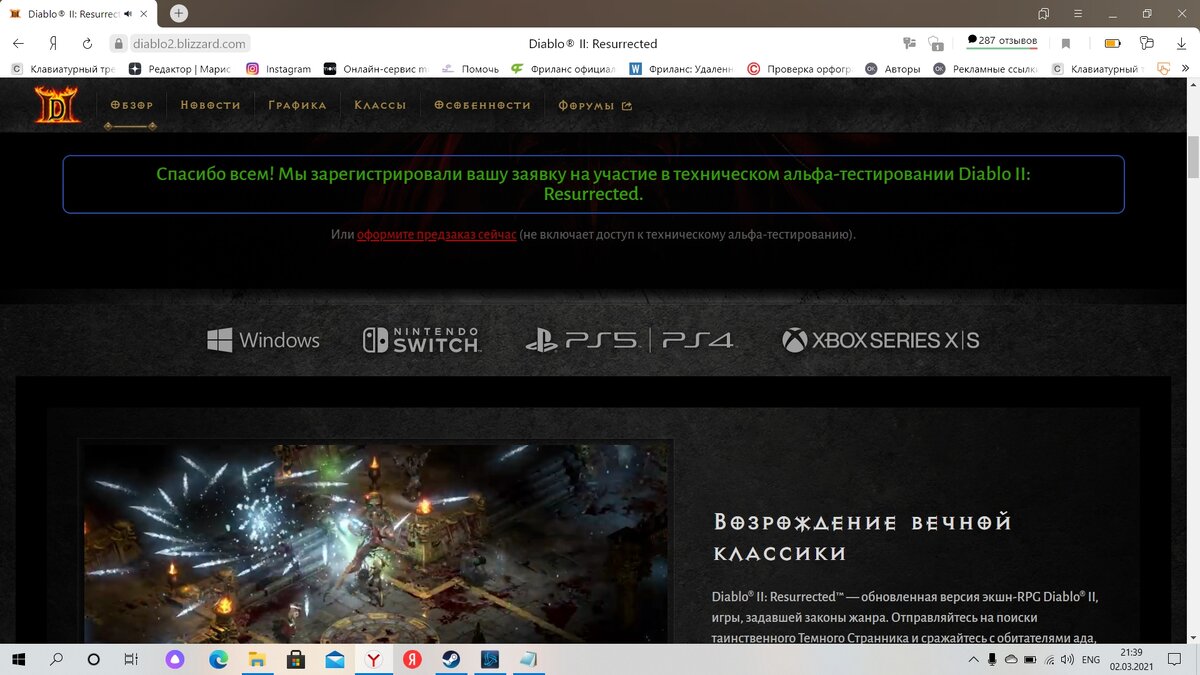Viewport: 1200px width, 675px height.
Task: Click the Diablo II logo in site header
Action: 57,105
